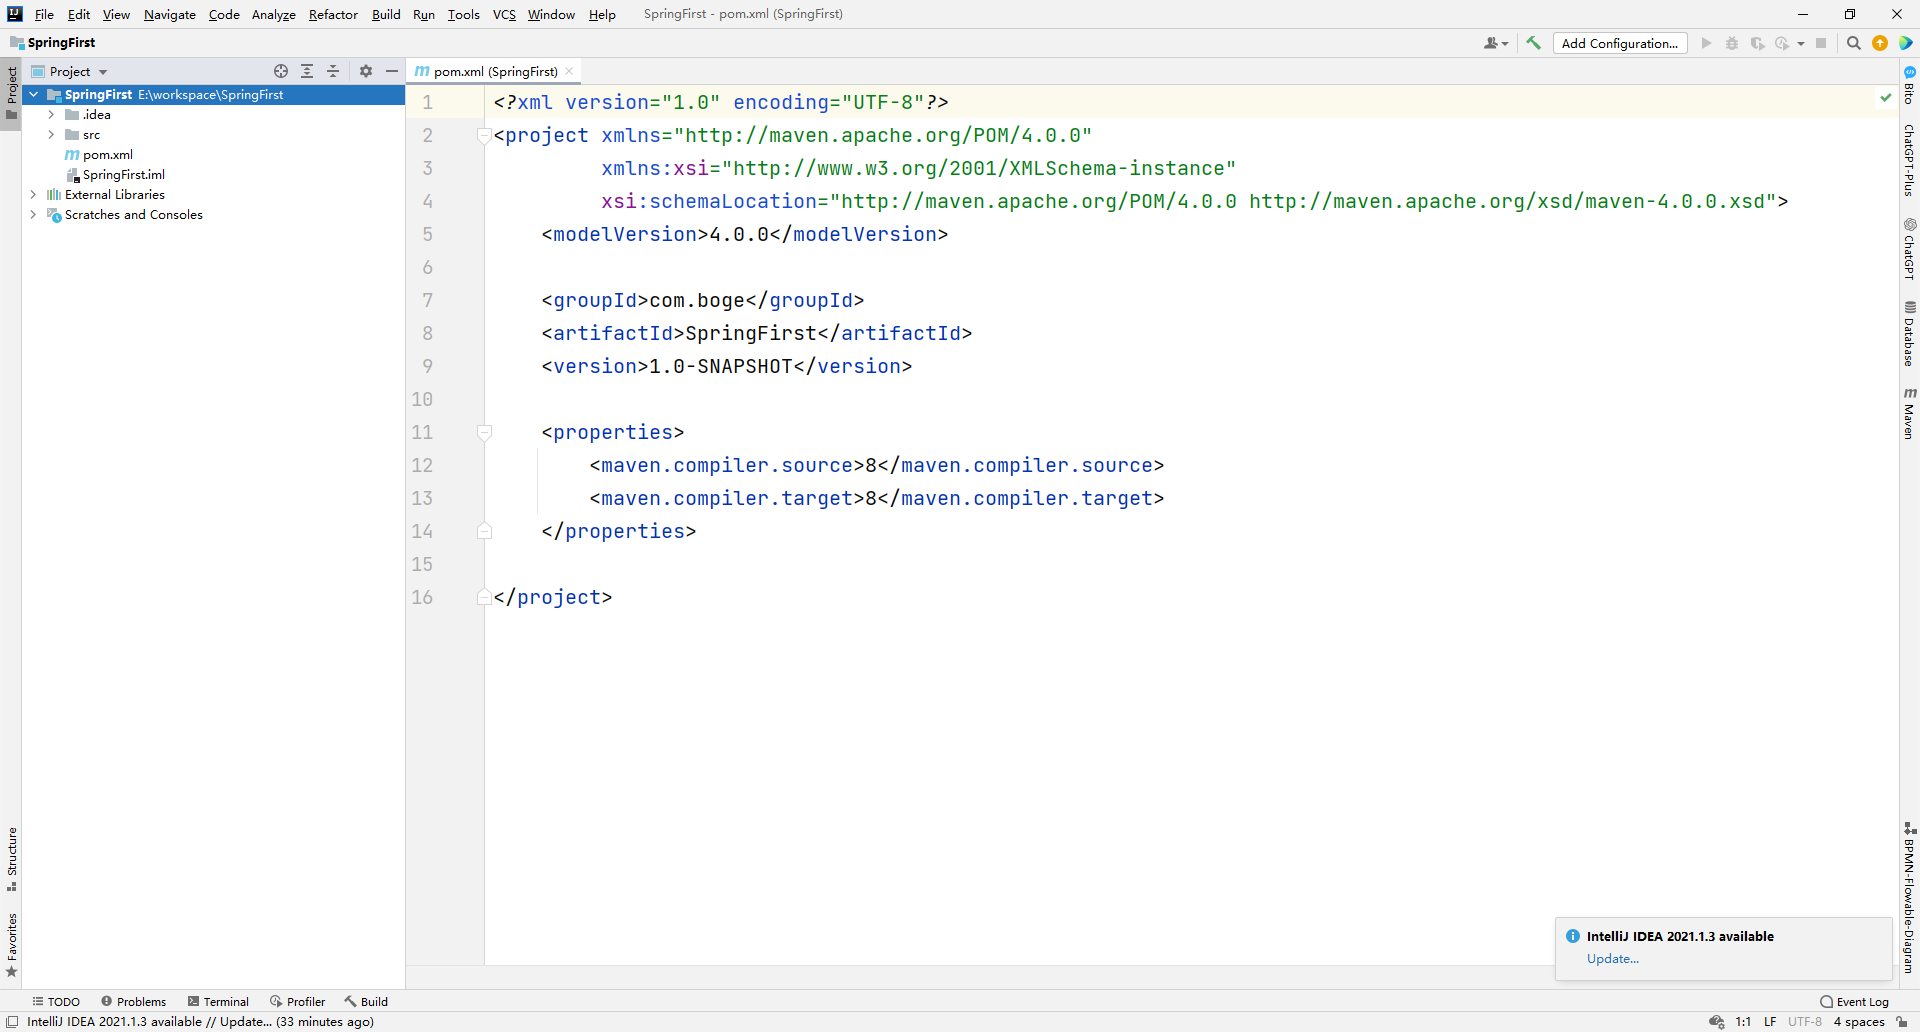Viewport: 1920px width, 1032px height.
Task: Fold the properties block at line 11
Action: click(484, 432)
